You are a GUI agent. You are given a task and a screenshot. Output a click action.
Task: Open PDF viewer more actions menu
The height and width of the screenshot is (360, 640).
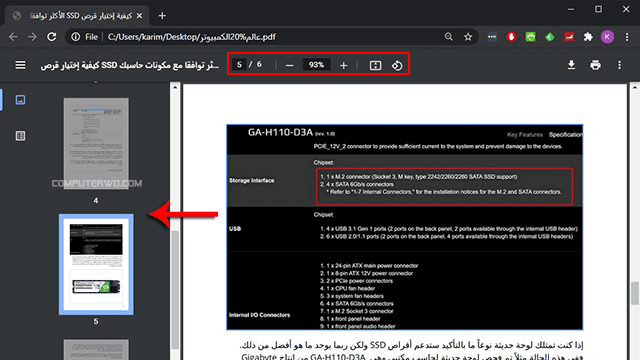[x=619, y=65]
